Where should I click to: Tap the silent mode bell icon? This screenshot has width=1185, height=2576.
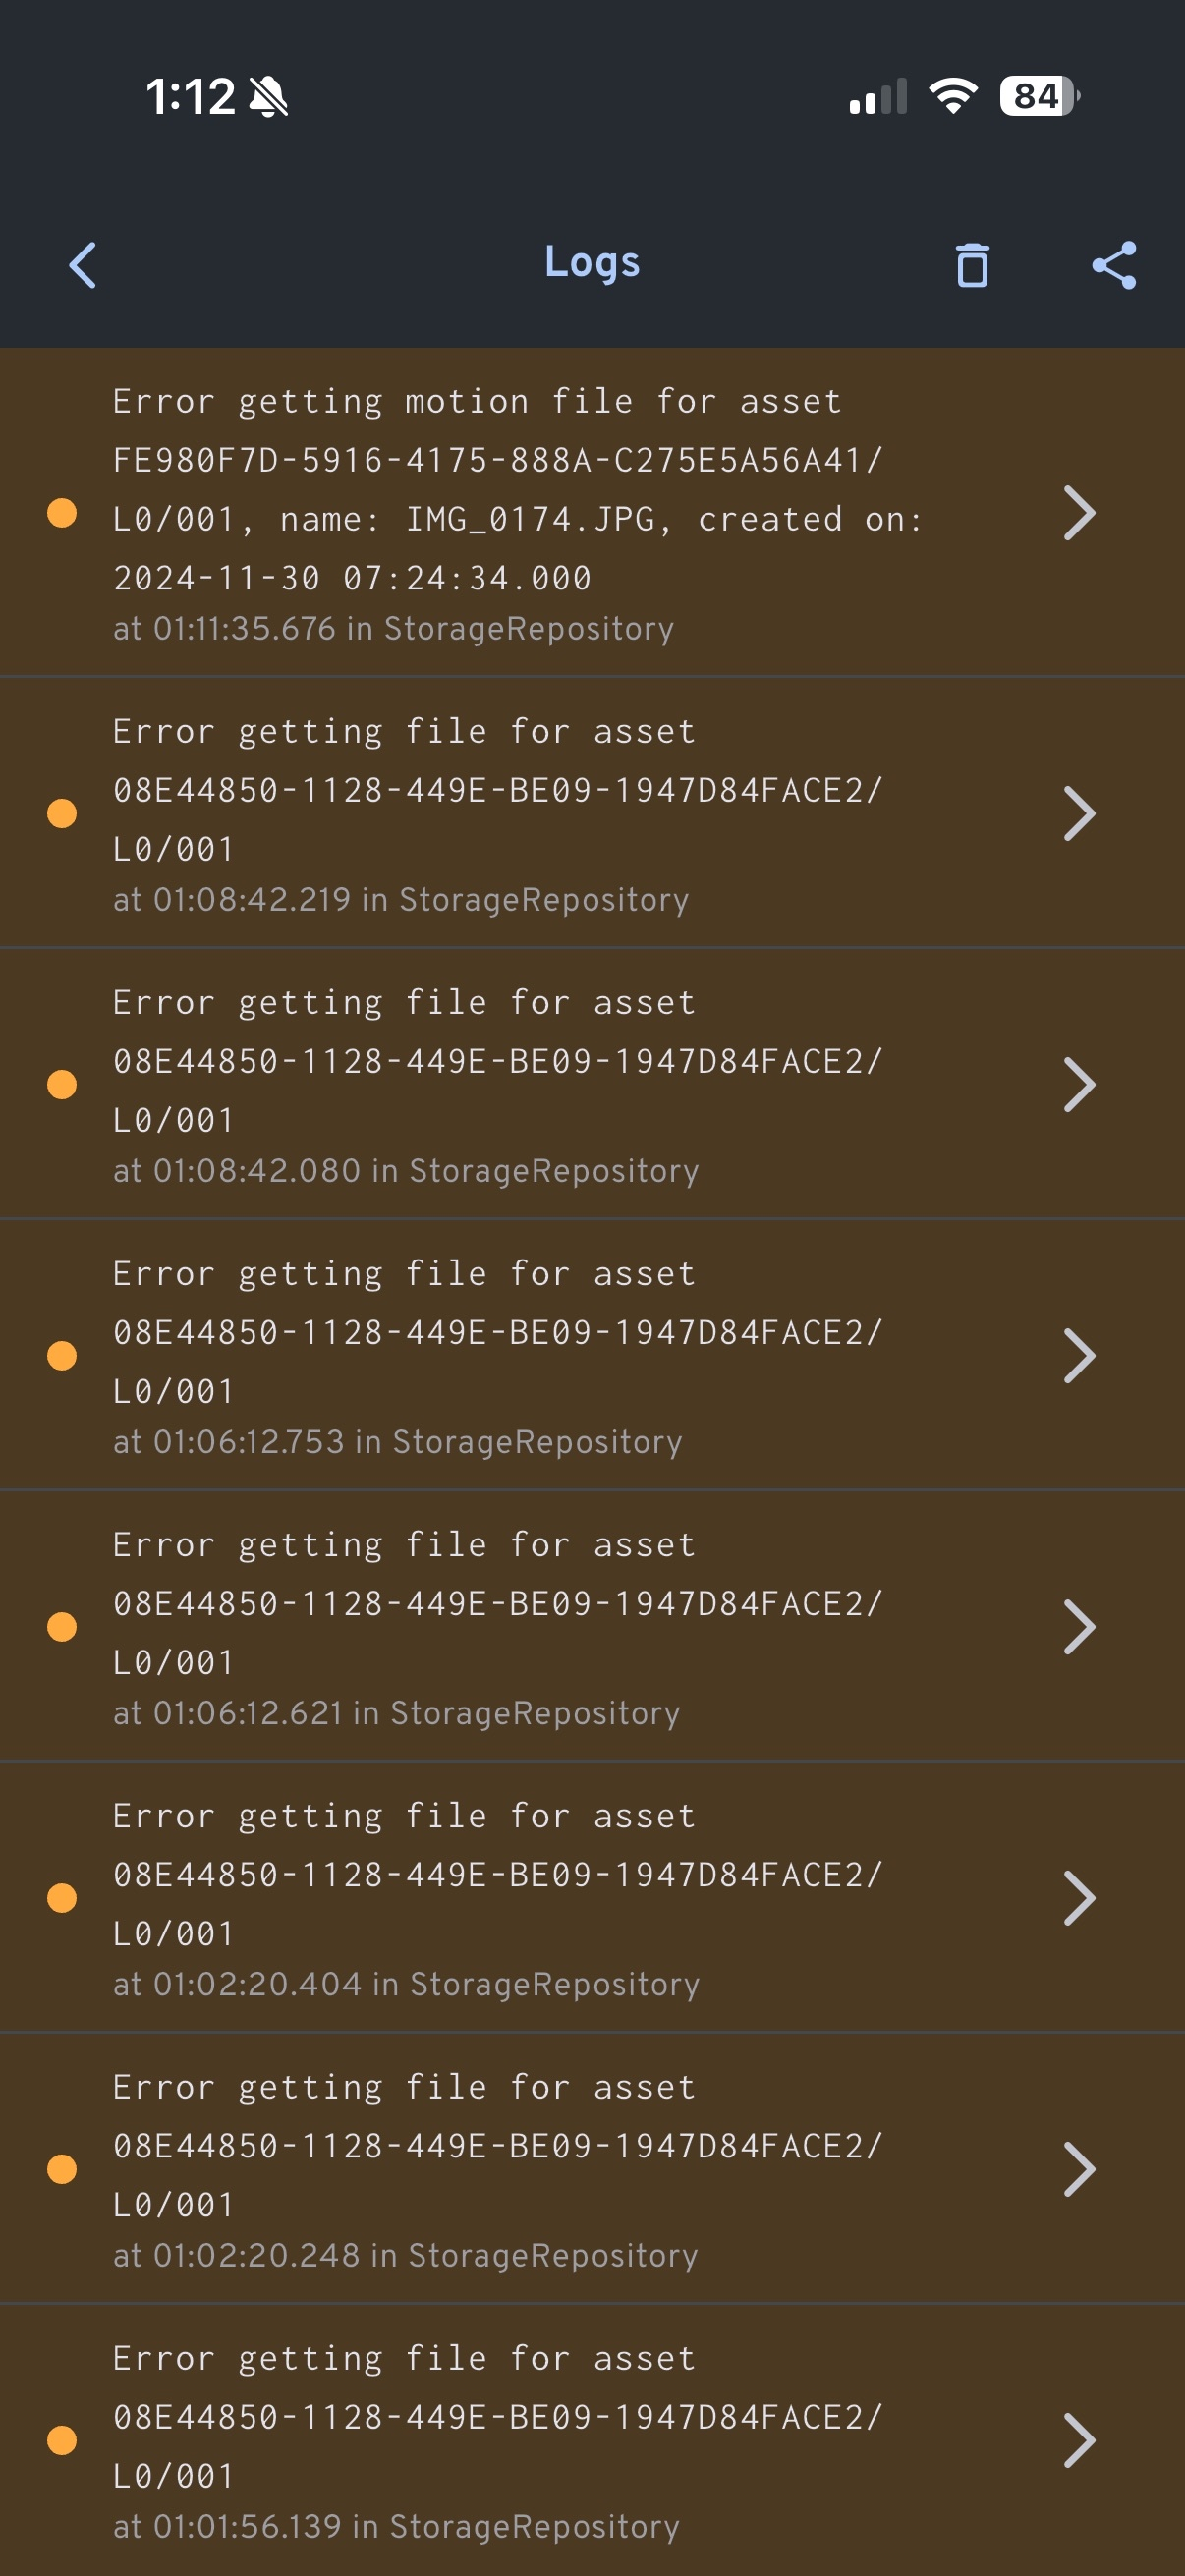click(x=269, y=97)
